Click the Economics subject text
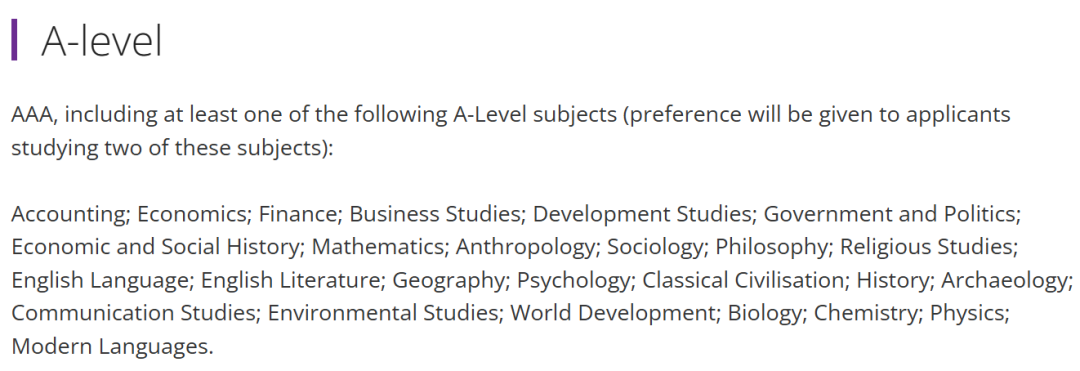Viewport: 1080px width, 371px height. pyautogui.click(x=192, y=215)
